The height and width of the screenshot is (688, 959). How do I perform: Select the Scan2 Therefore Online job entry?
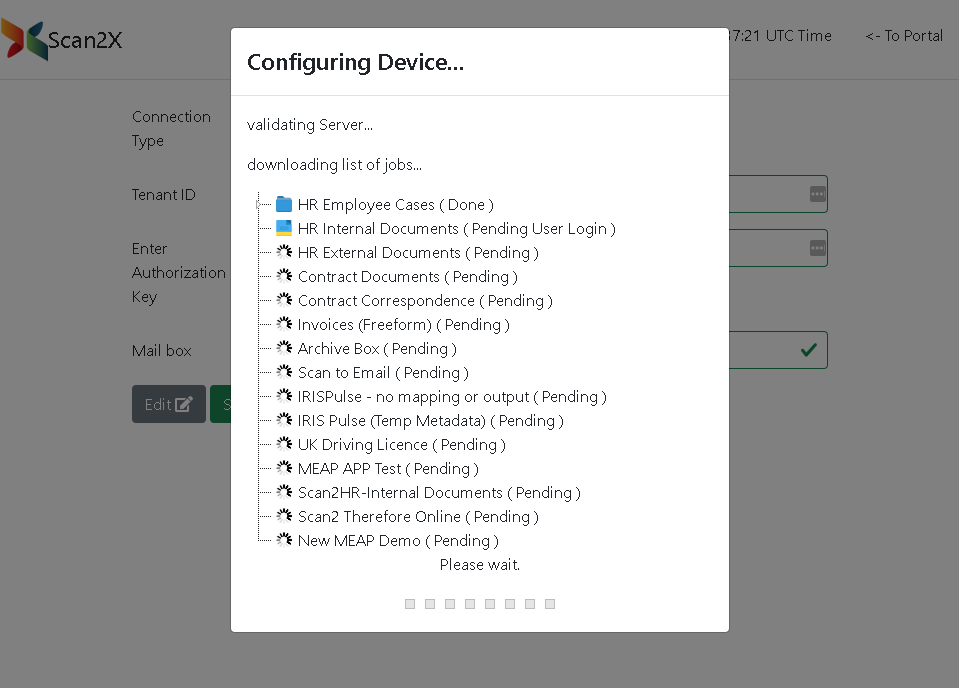417,517
